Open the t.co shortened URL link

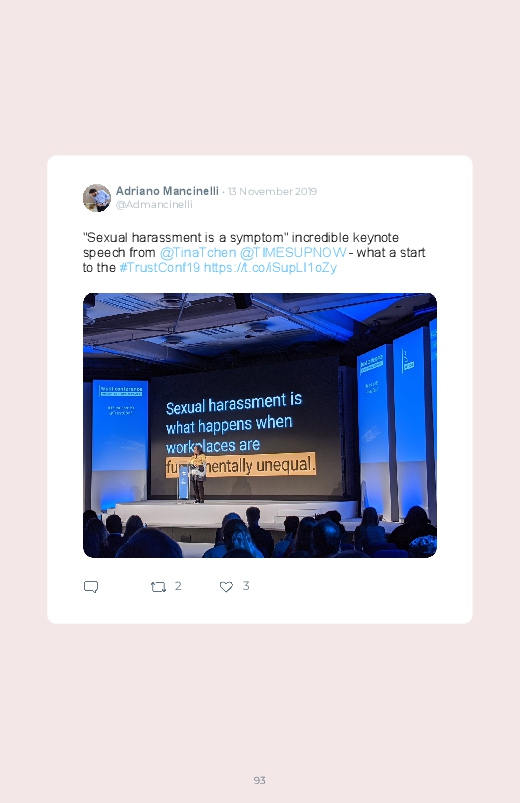(x=270, y=267)
